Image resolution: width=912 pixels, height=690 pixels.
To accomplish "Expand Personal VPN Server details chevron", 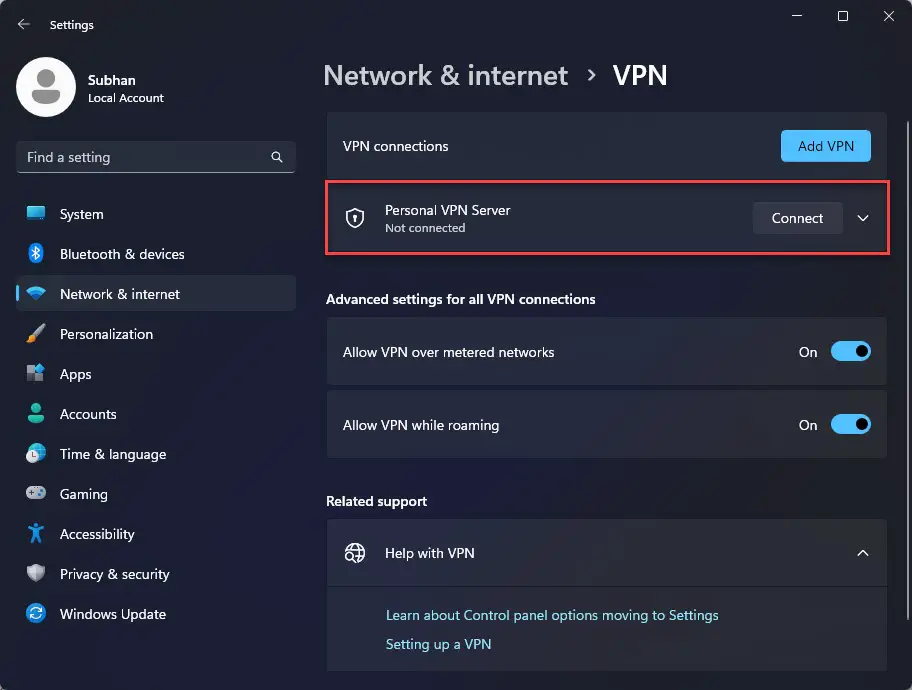I will pyautogui.click(x=864, y=218).
